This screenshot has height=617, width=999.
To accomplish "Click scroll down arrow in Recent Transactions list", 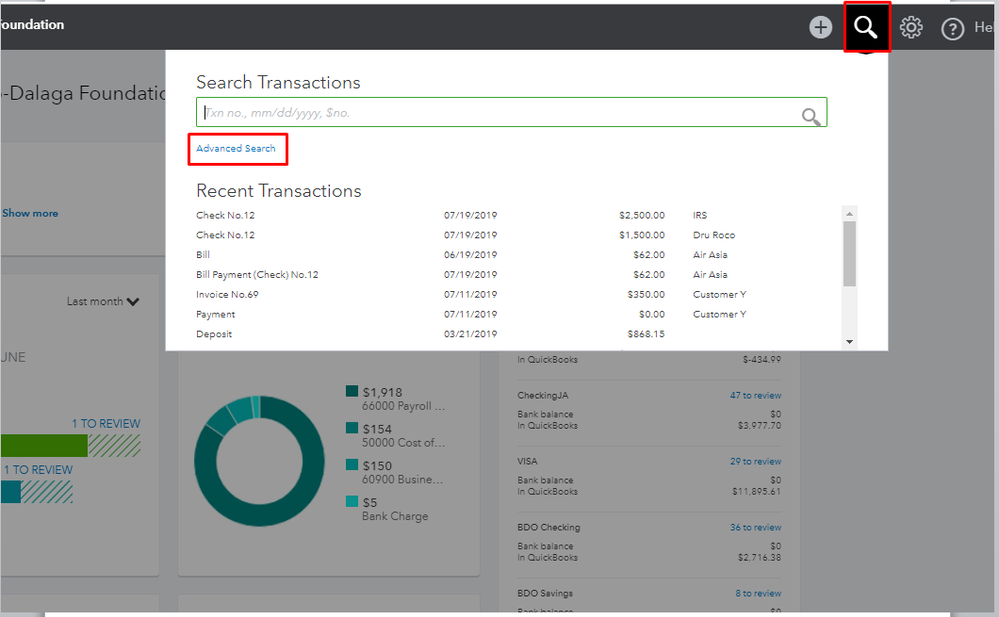I will (849, 342).
